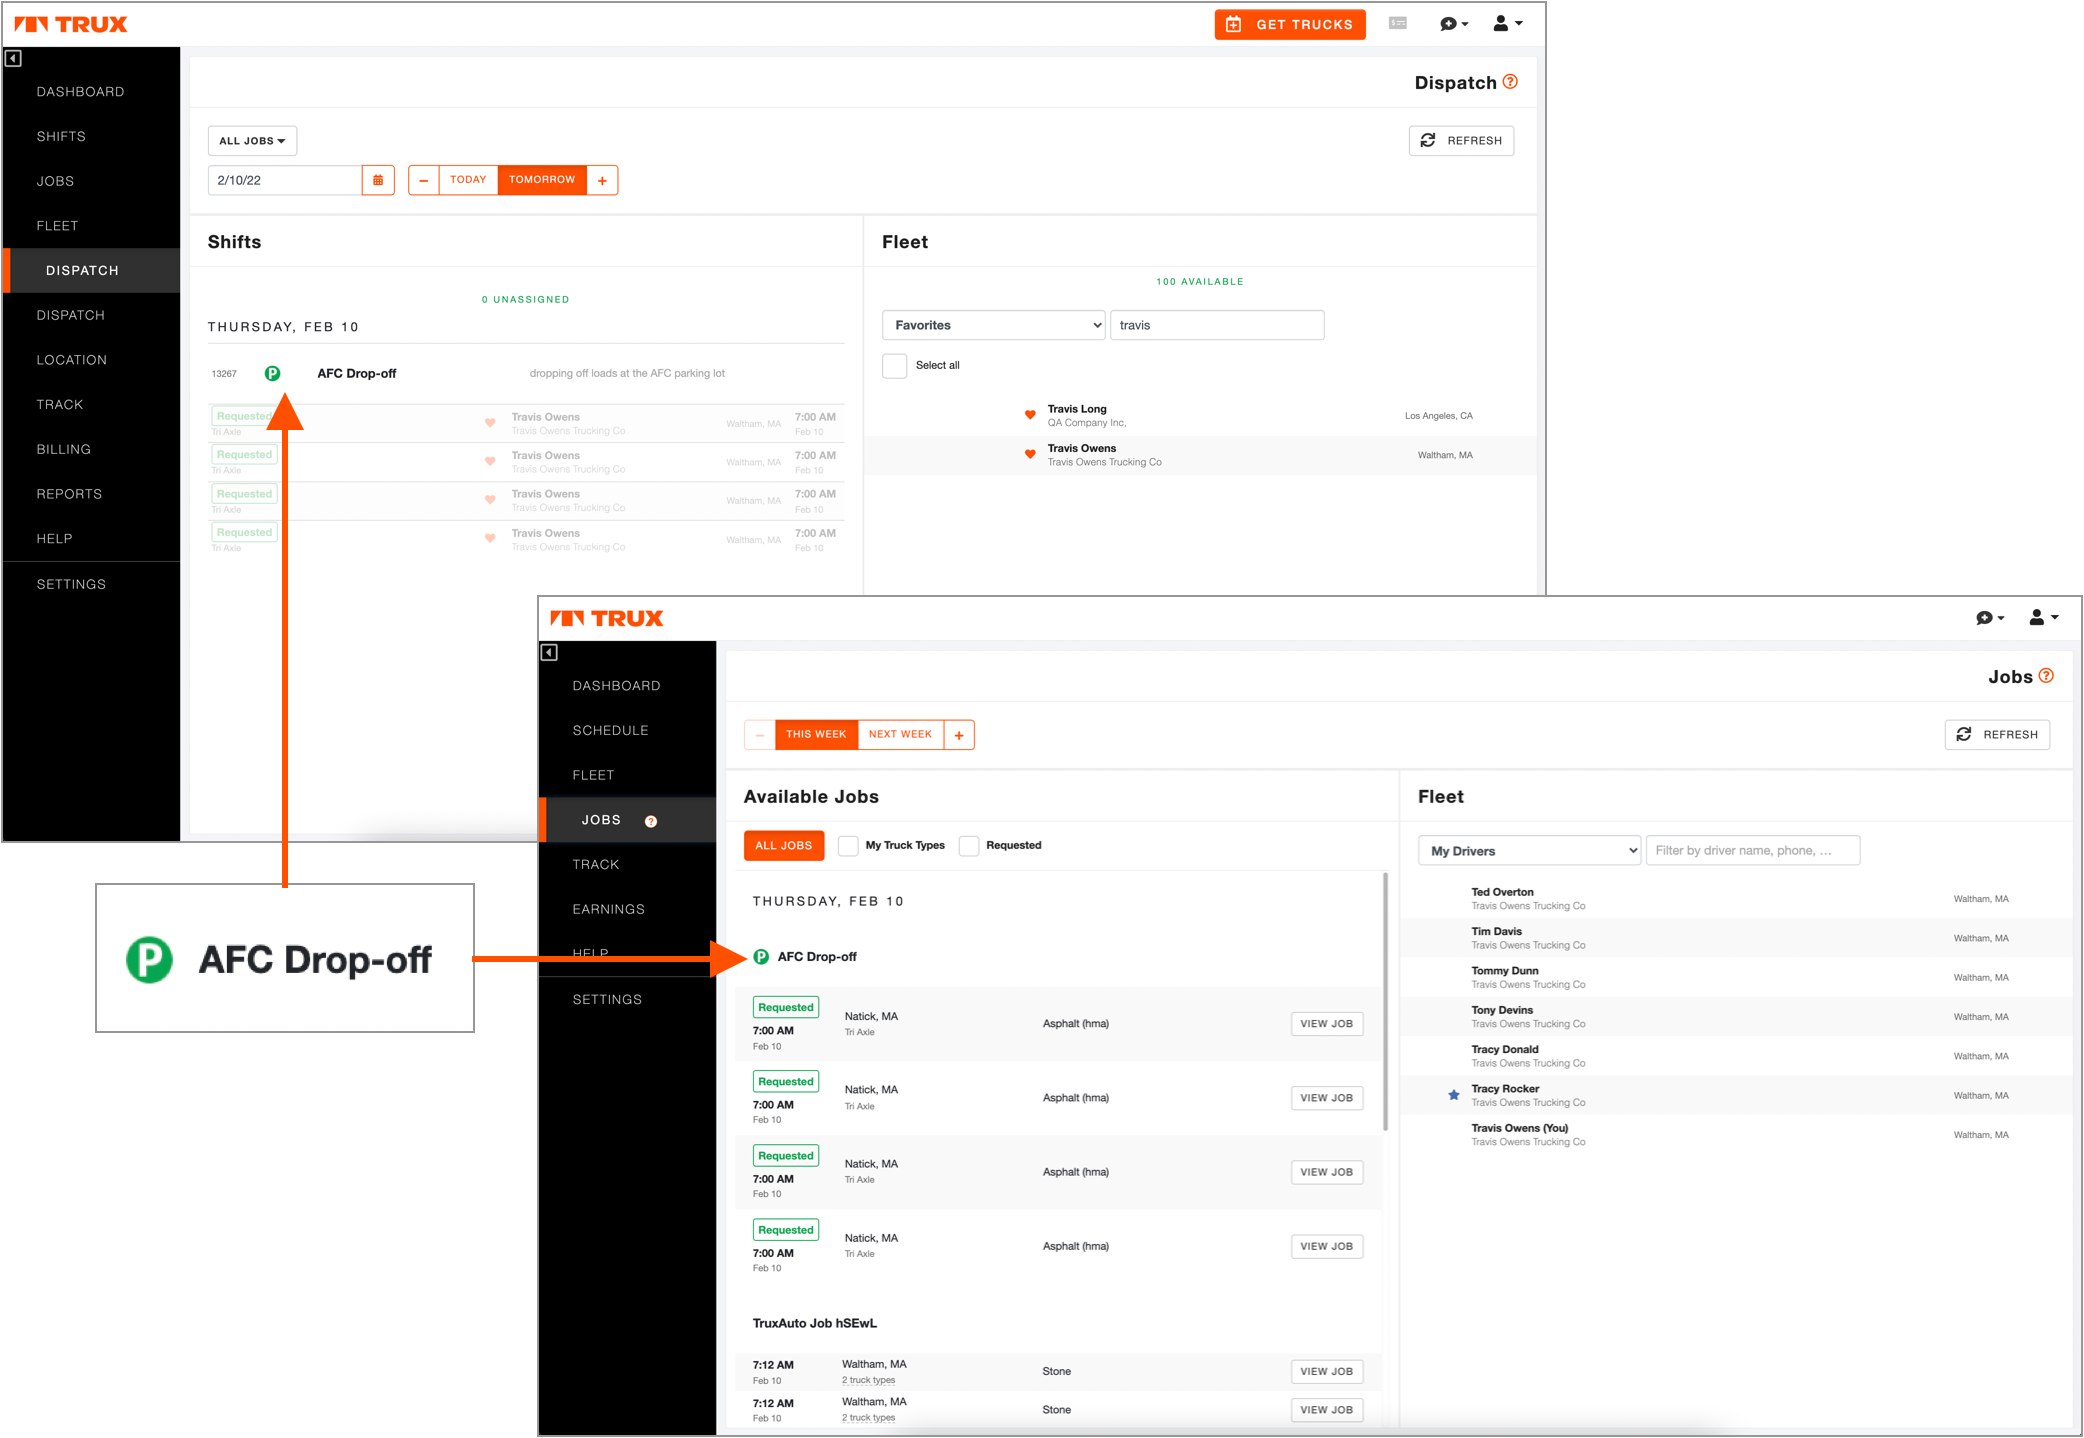Image resolution: width=2084 pixels, height=1438 pixels.
Task: Open Track in Jobs window sidebar
Action: pyautogui.click(x=596, y=865)
